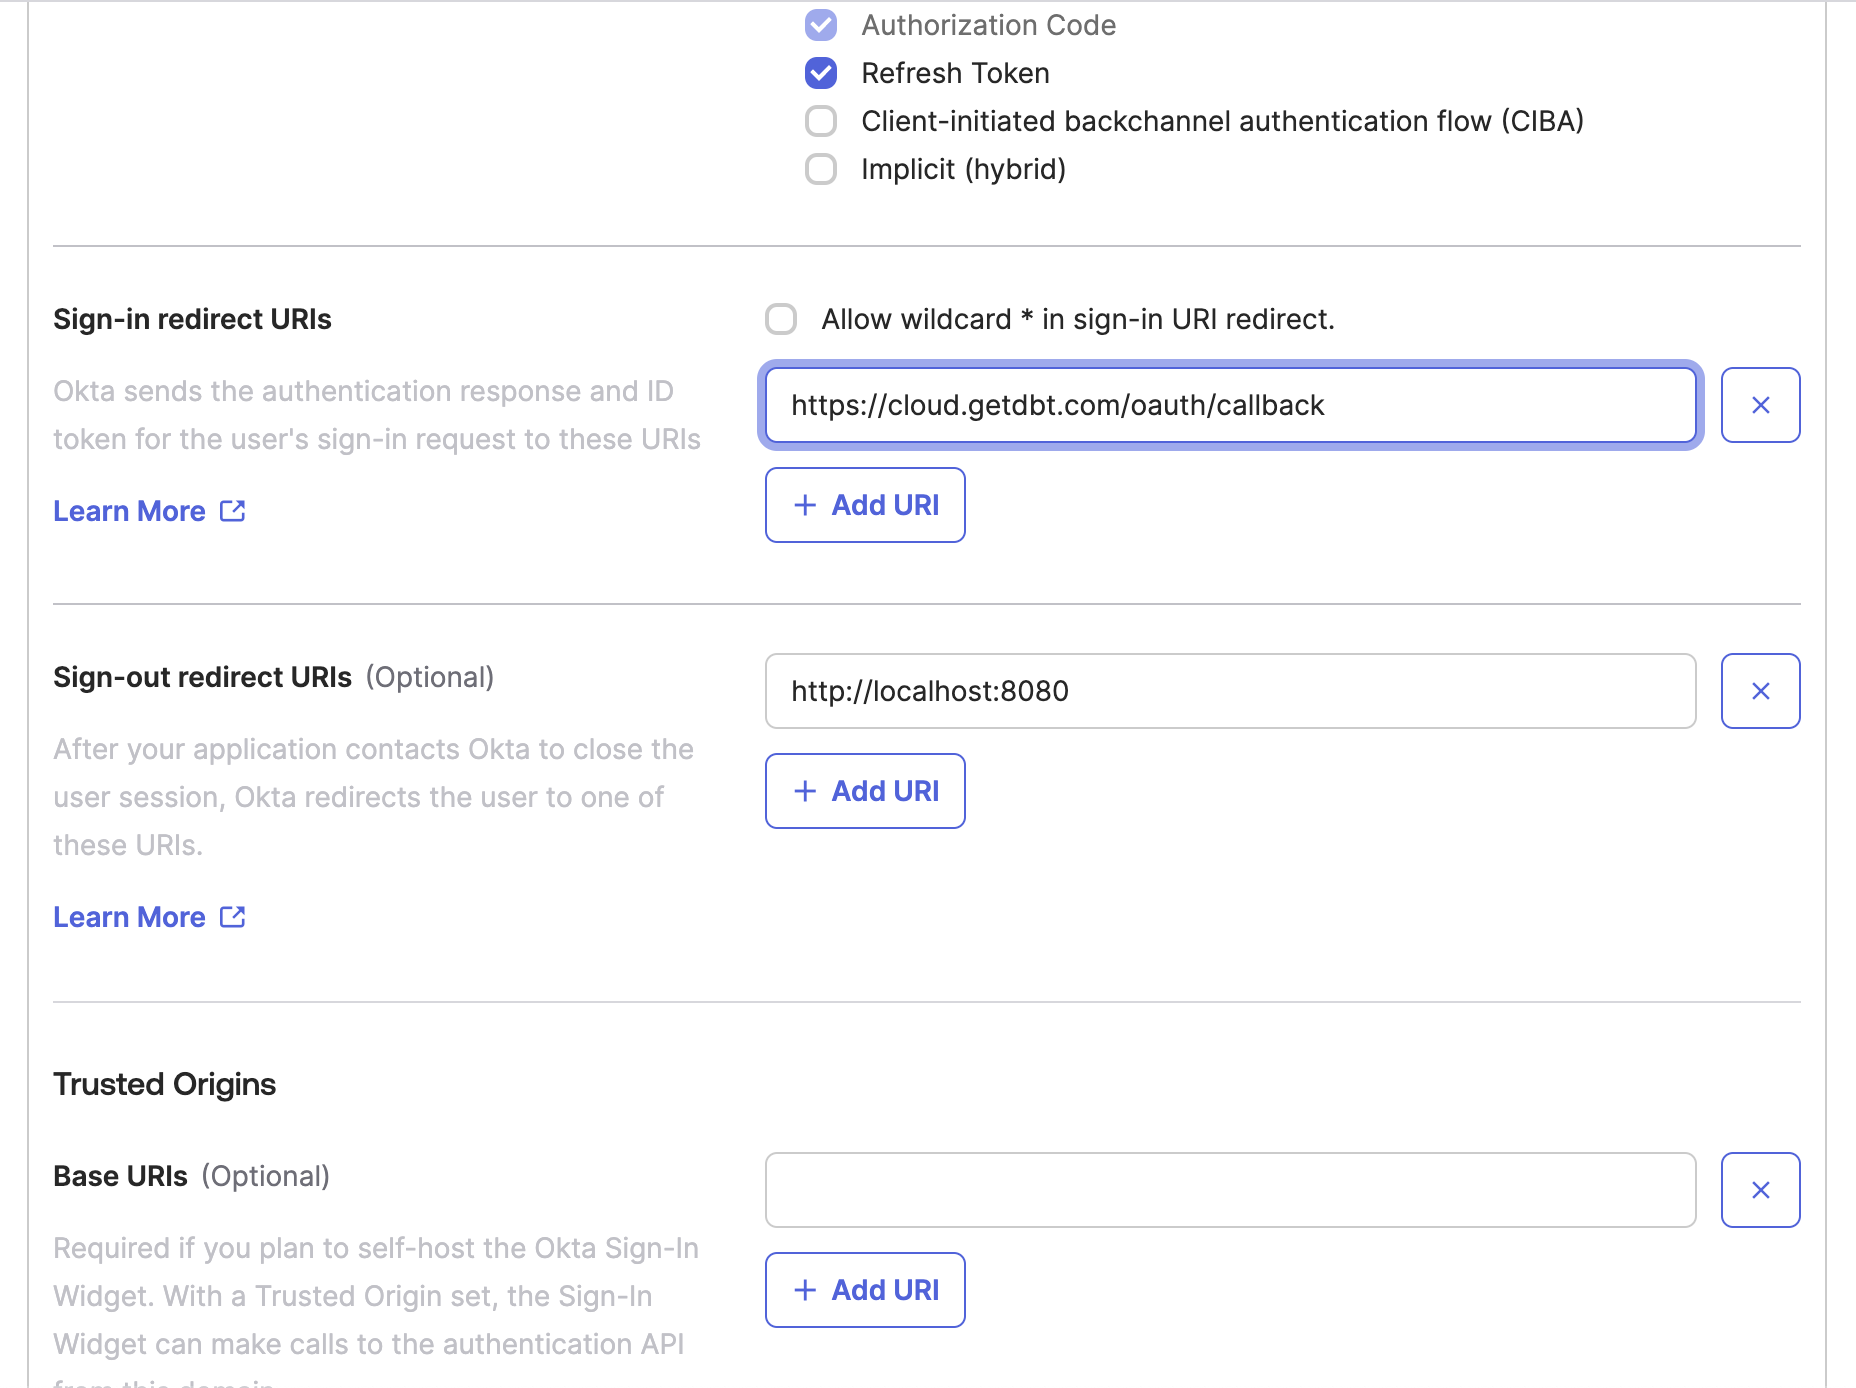
Task: Uncheck the Refresh Token grant type
Action: [820, 73]
